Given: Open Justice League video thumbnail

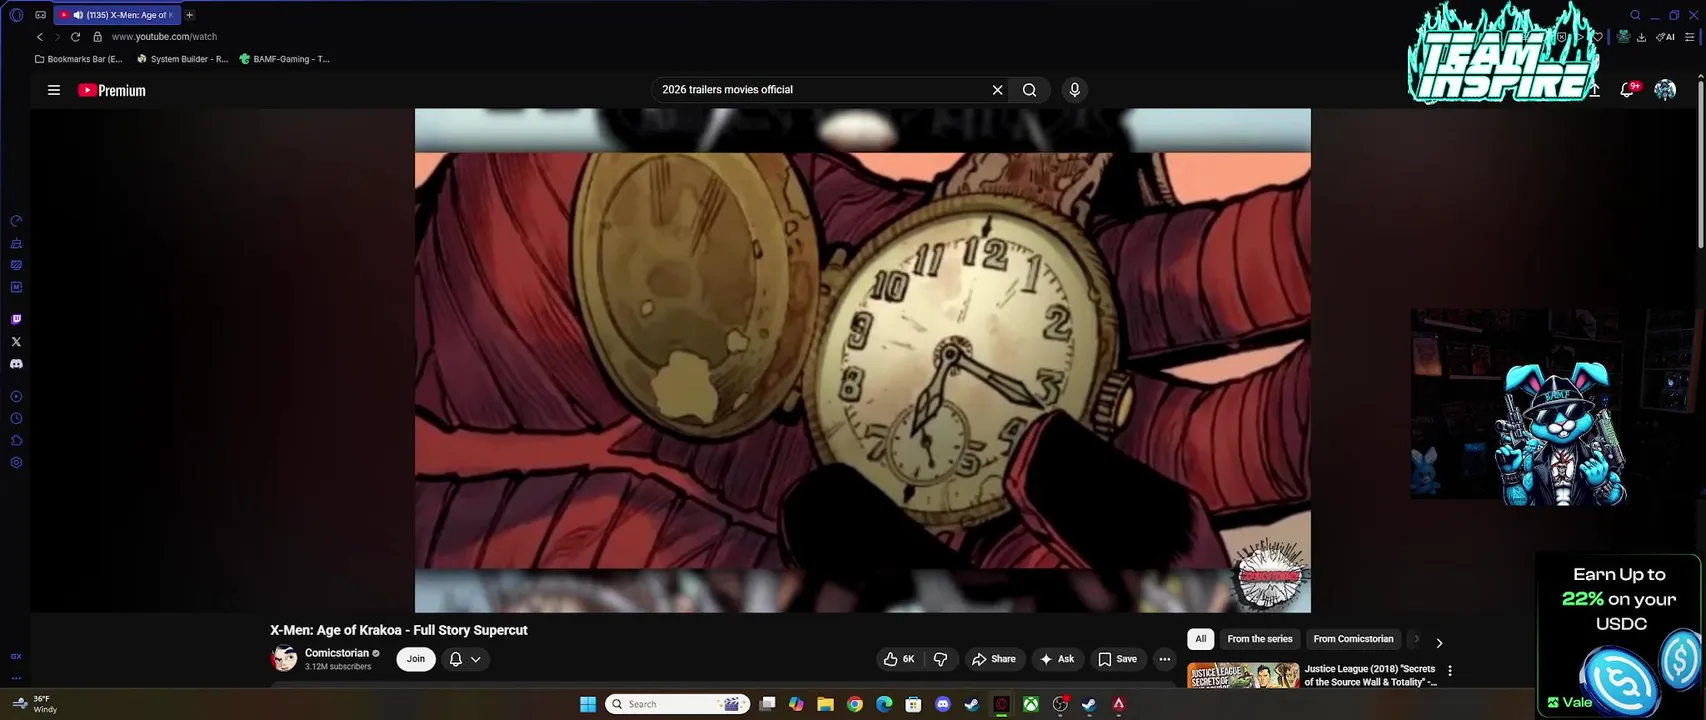Looking at the screenshot, I should tap(1243, 675).
